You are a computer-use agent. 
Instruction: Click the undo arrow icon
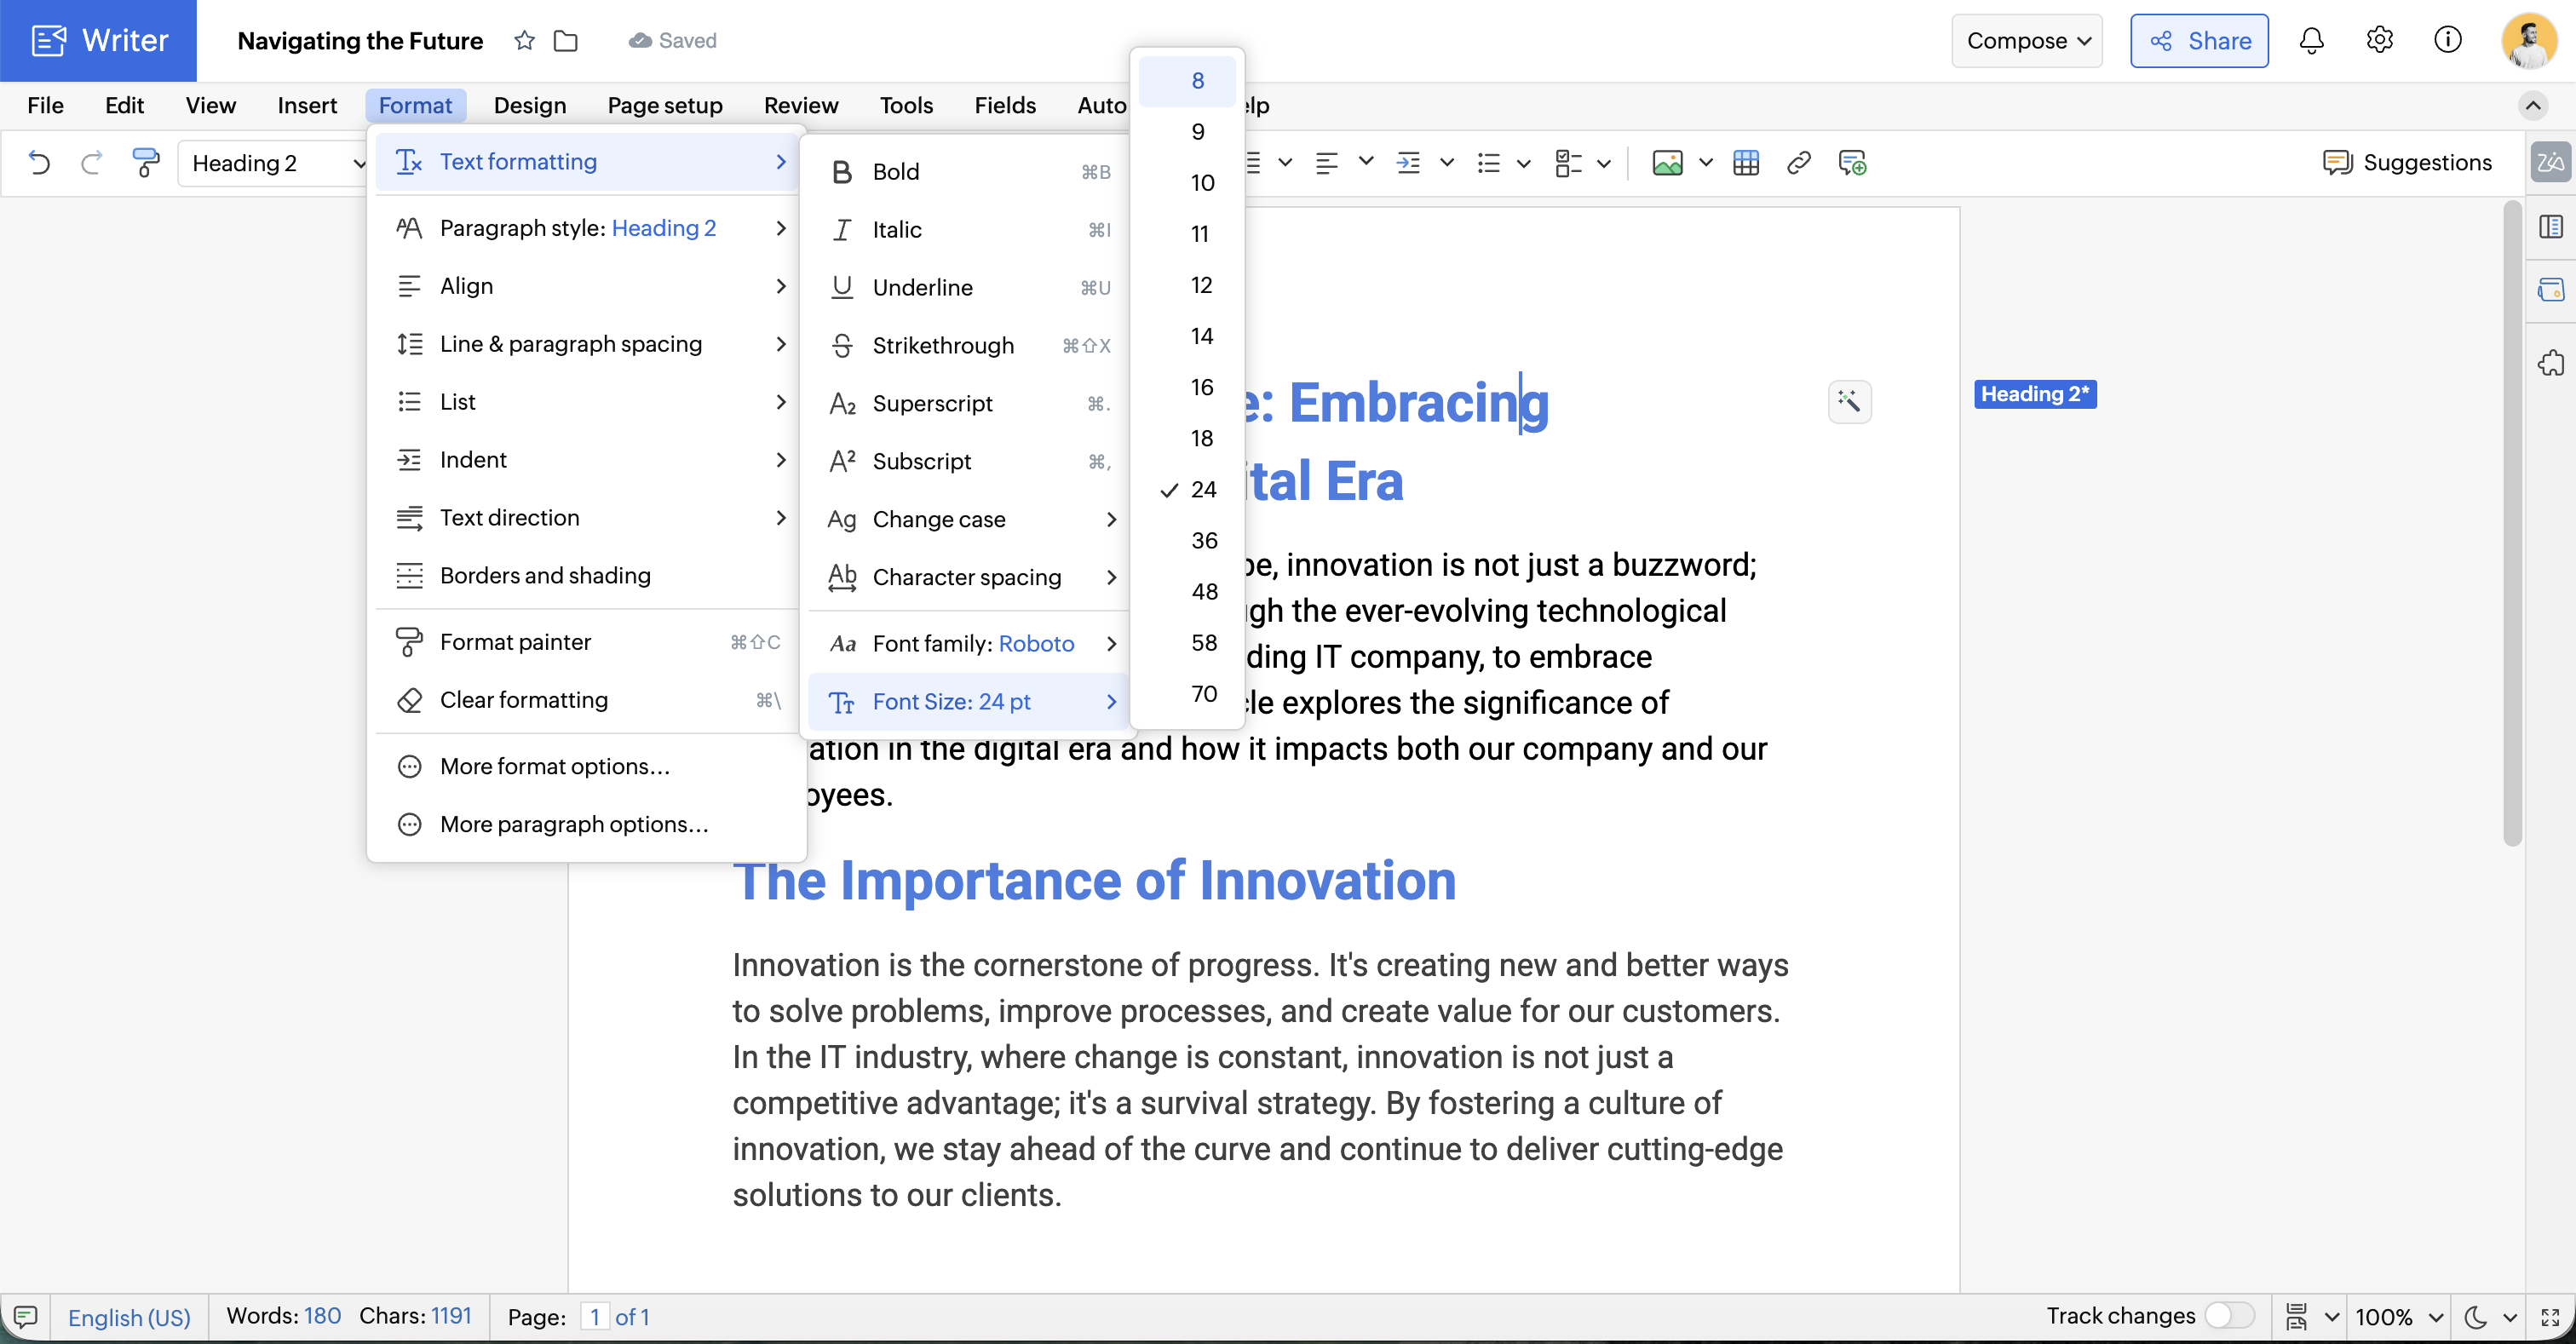click(39, 163)
